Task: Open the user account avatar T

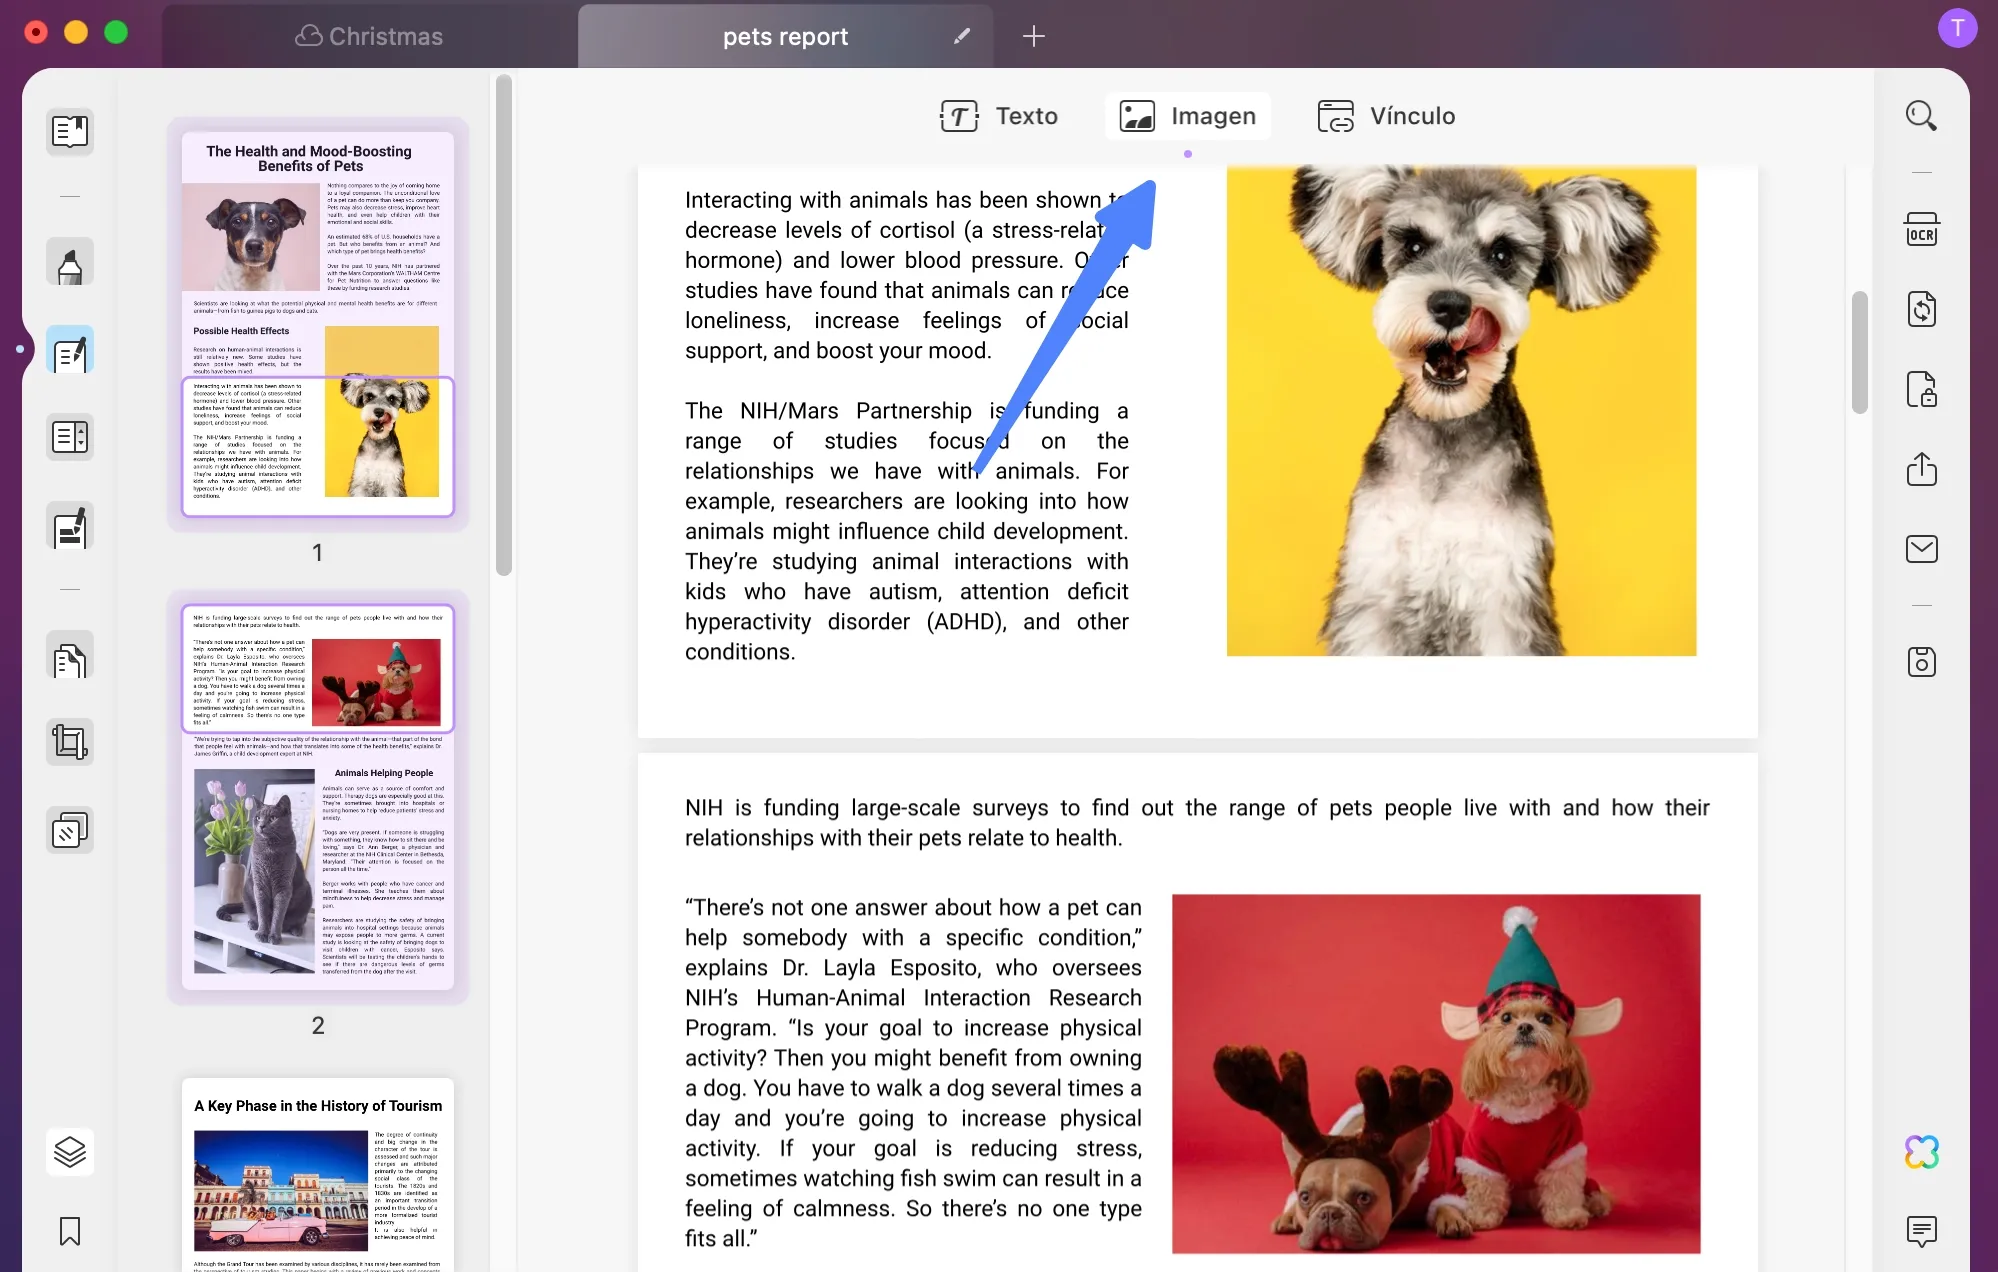Action: click(1957, 28)
